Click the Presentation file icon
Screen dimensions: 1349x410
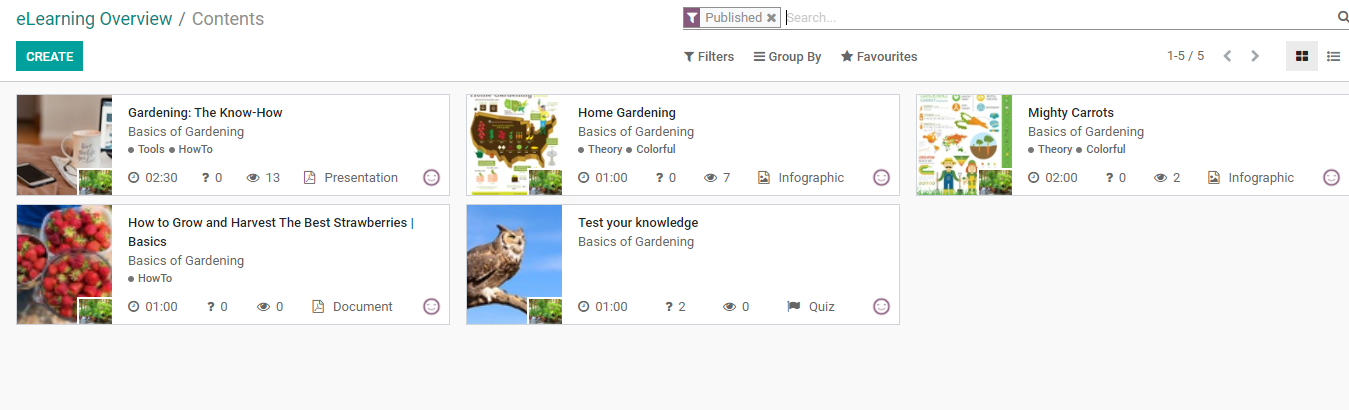tap(309, 178)
